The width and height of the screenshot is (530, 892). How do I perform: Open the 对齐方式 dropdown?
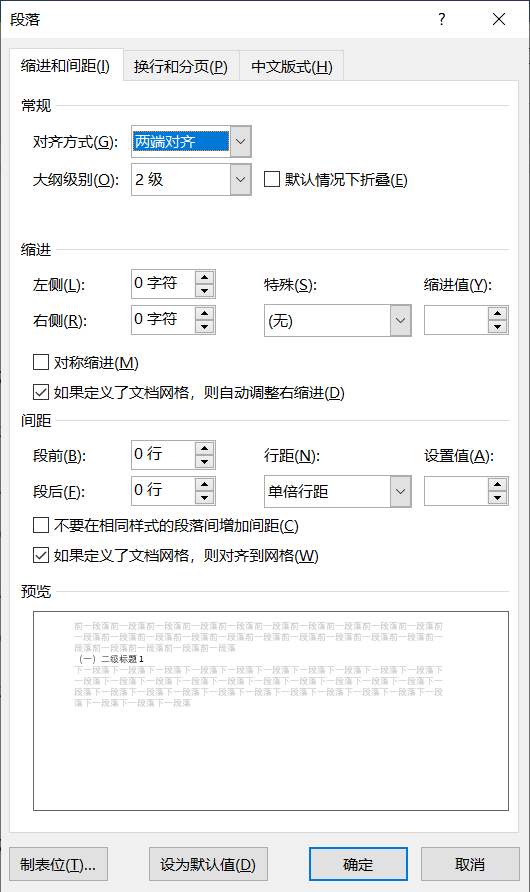tap(241, 141)
